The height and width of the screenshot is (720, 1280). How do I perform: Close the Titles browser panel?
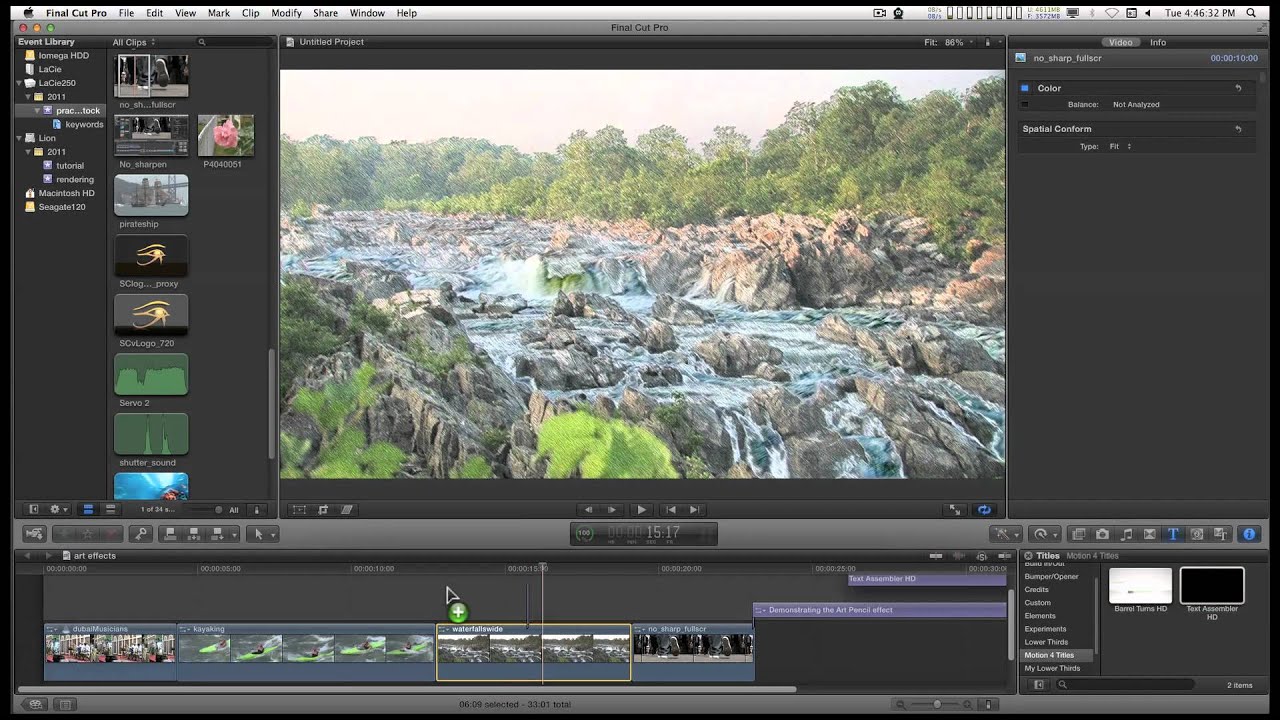coord(1028,556)
